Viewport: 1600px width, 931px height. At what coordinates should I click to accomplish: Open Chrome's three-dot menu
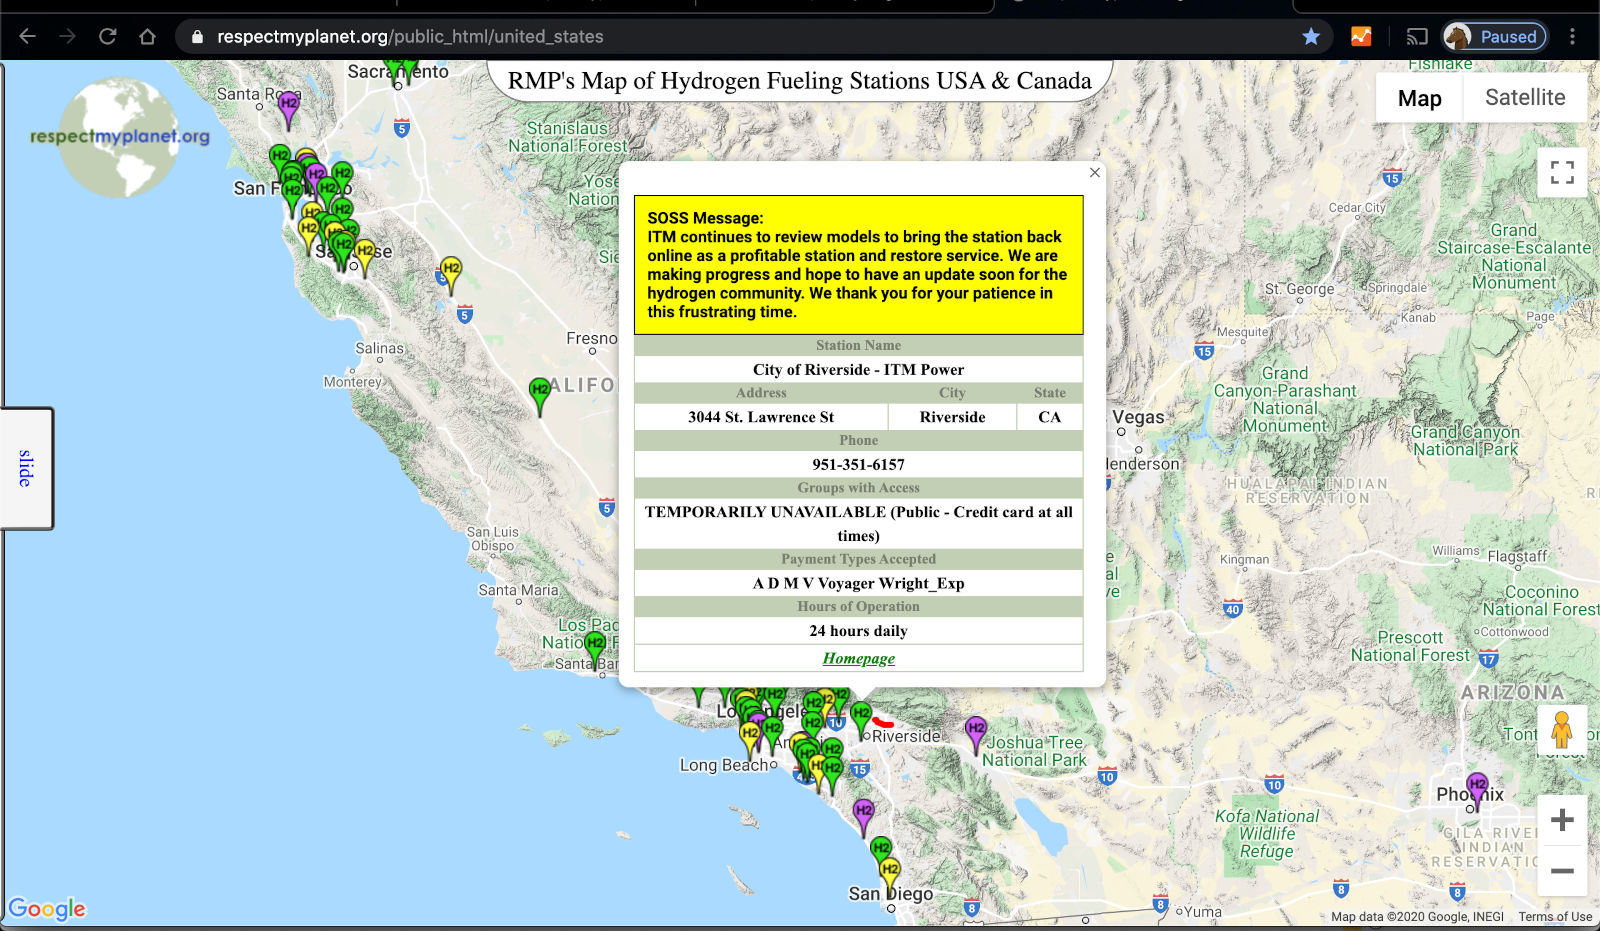point(1571,36)
